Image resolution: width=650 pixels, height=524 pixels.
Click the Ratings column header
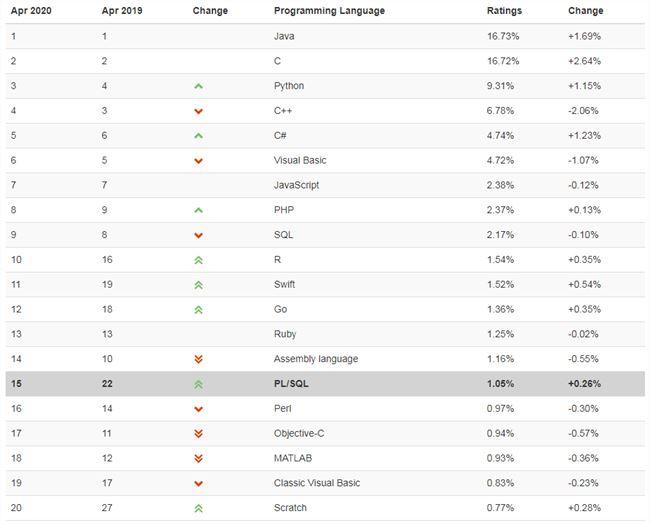click(503, 11)
